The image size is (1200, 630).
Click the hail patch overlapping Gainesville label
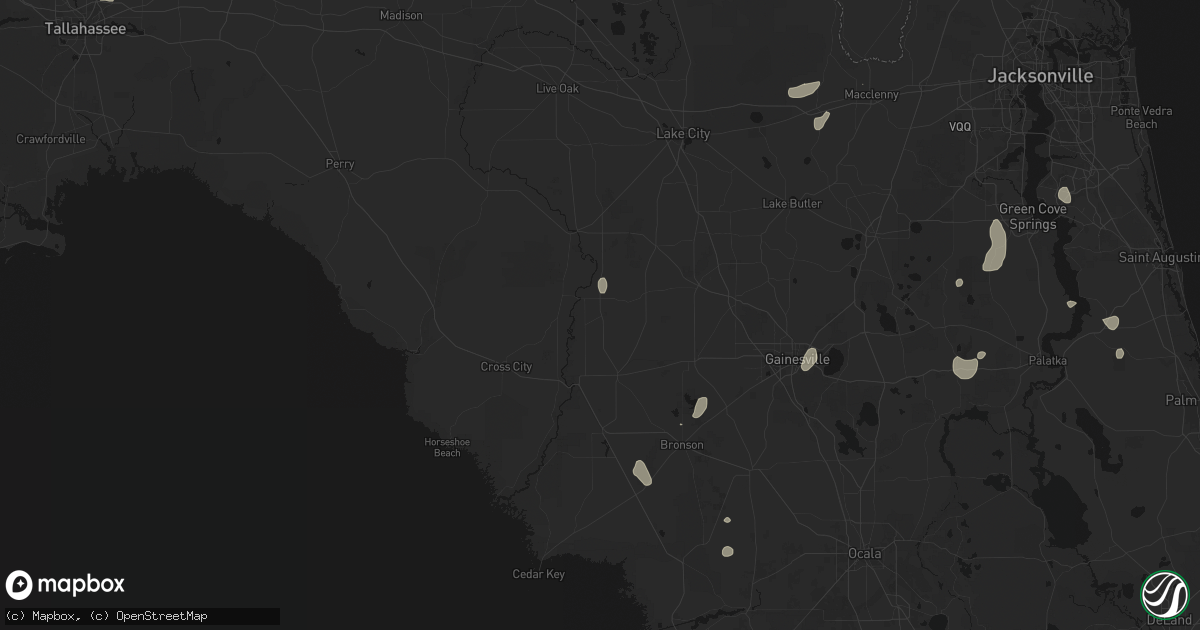click(809, 359)
